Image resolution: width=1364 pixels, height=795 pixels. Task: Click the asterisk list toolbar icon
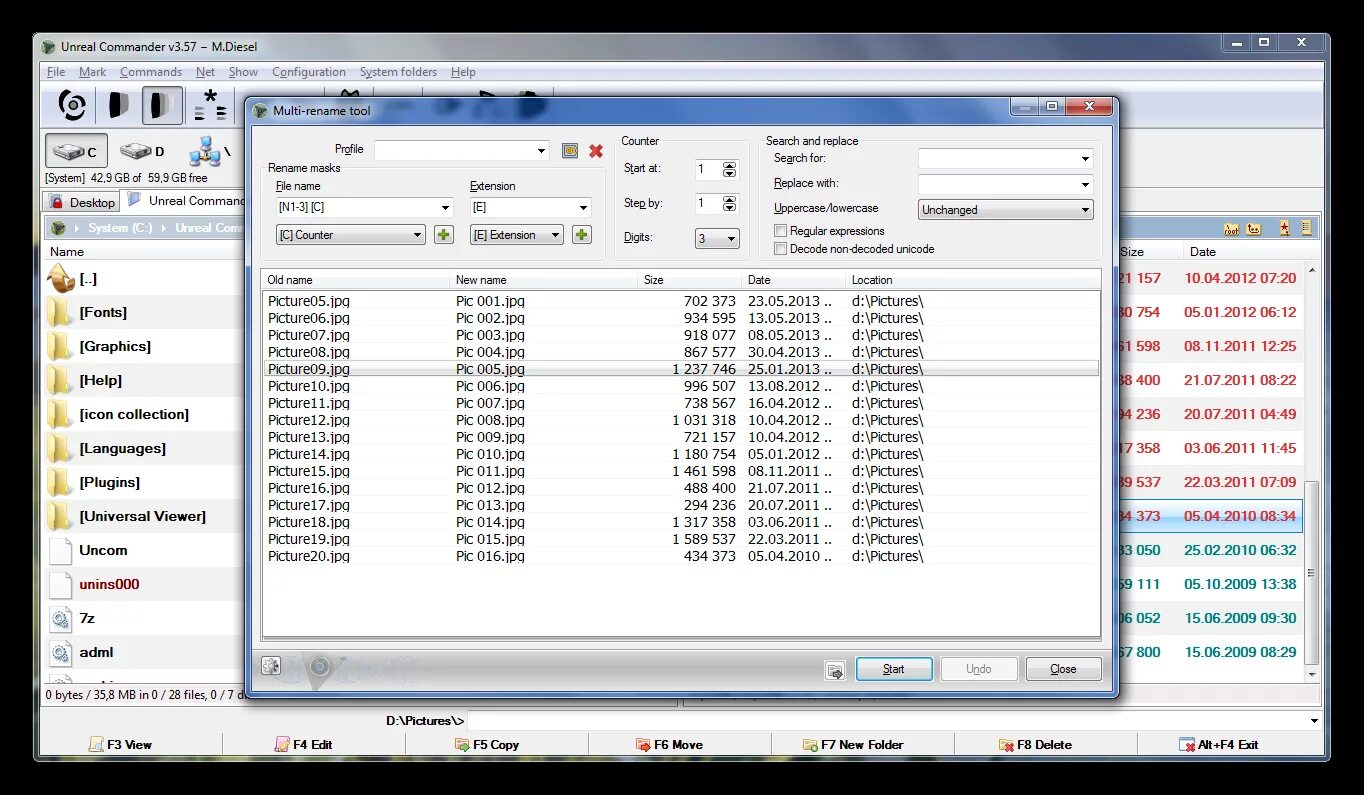click(x=210, y=104)
